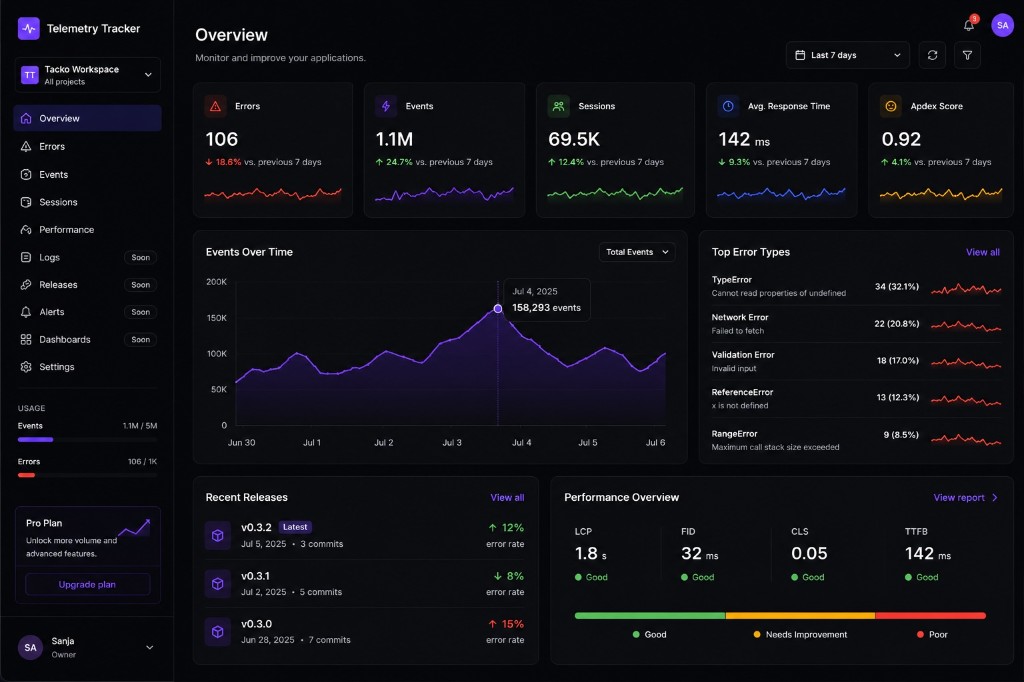Screen dimensions: 1024x682
Task: Click the chevron next to View report
Action: (995, 498)
